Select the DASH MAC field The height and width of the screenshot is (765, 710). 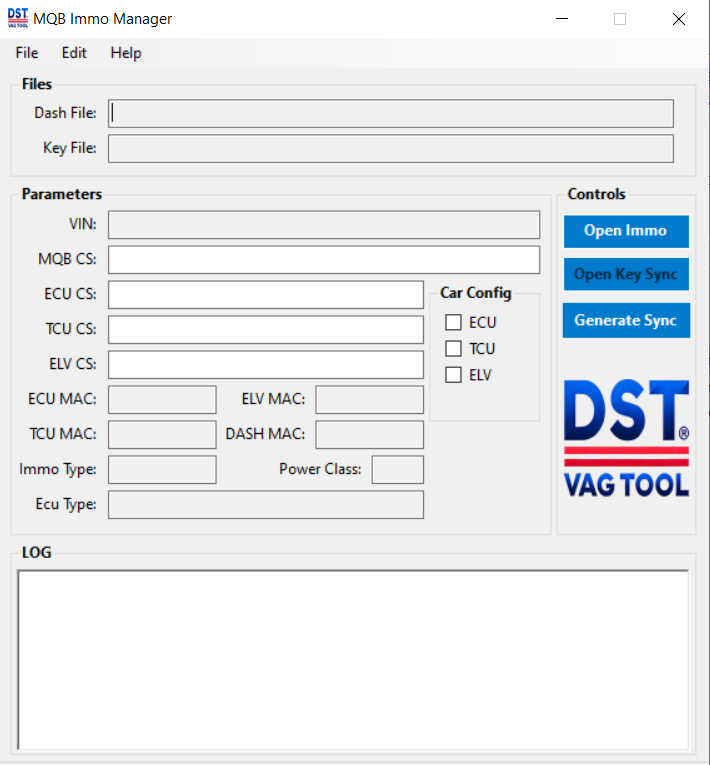[x=369, y=435]
